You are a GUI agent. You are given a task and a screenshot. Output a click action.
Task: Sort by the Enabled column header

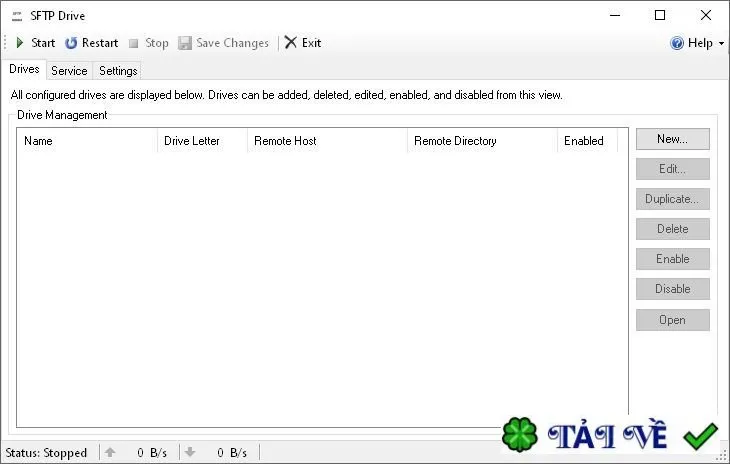(x=588, y=141)
